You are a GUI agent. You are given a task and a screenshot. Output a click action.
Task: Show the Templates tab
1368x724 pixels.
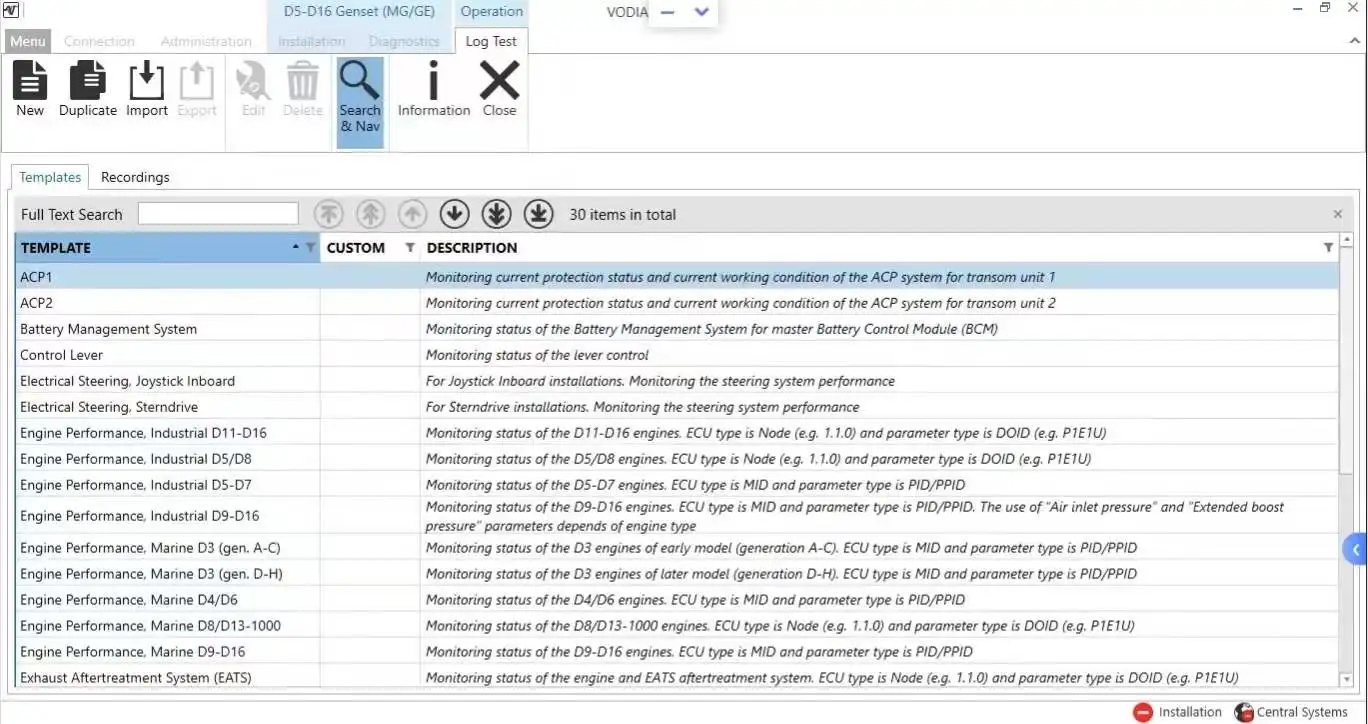click(x=50, y=177)
